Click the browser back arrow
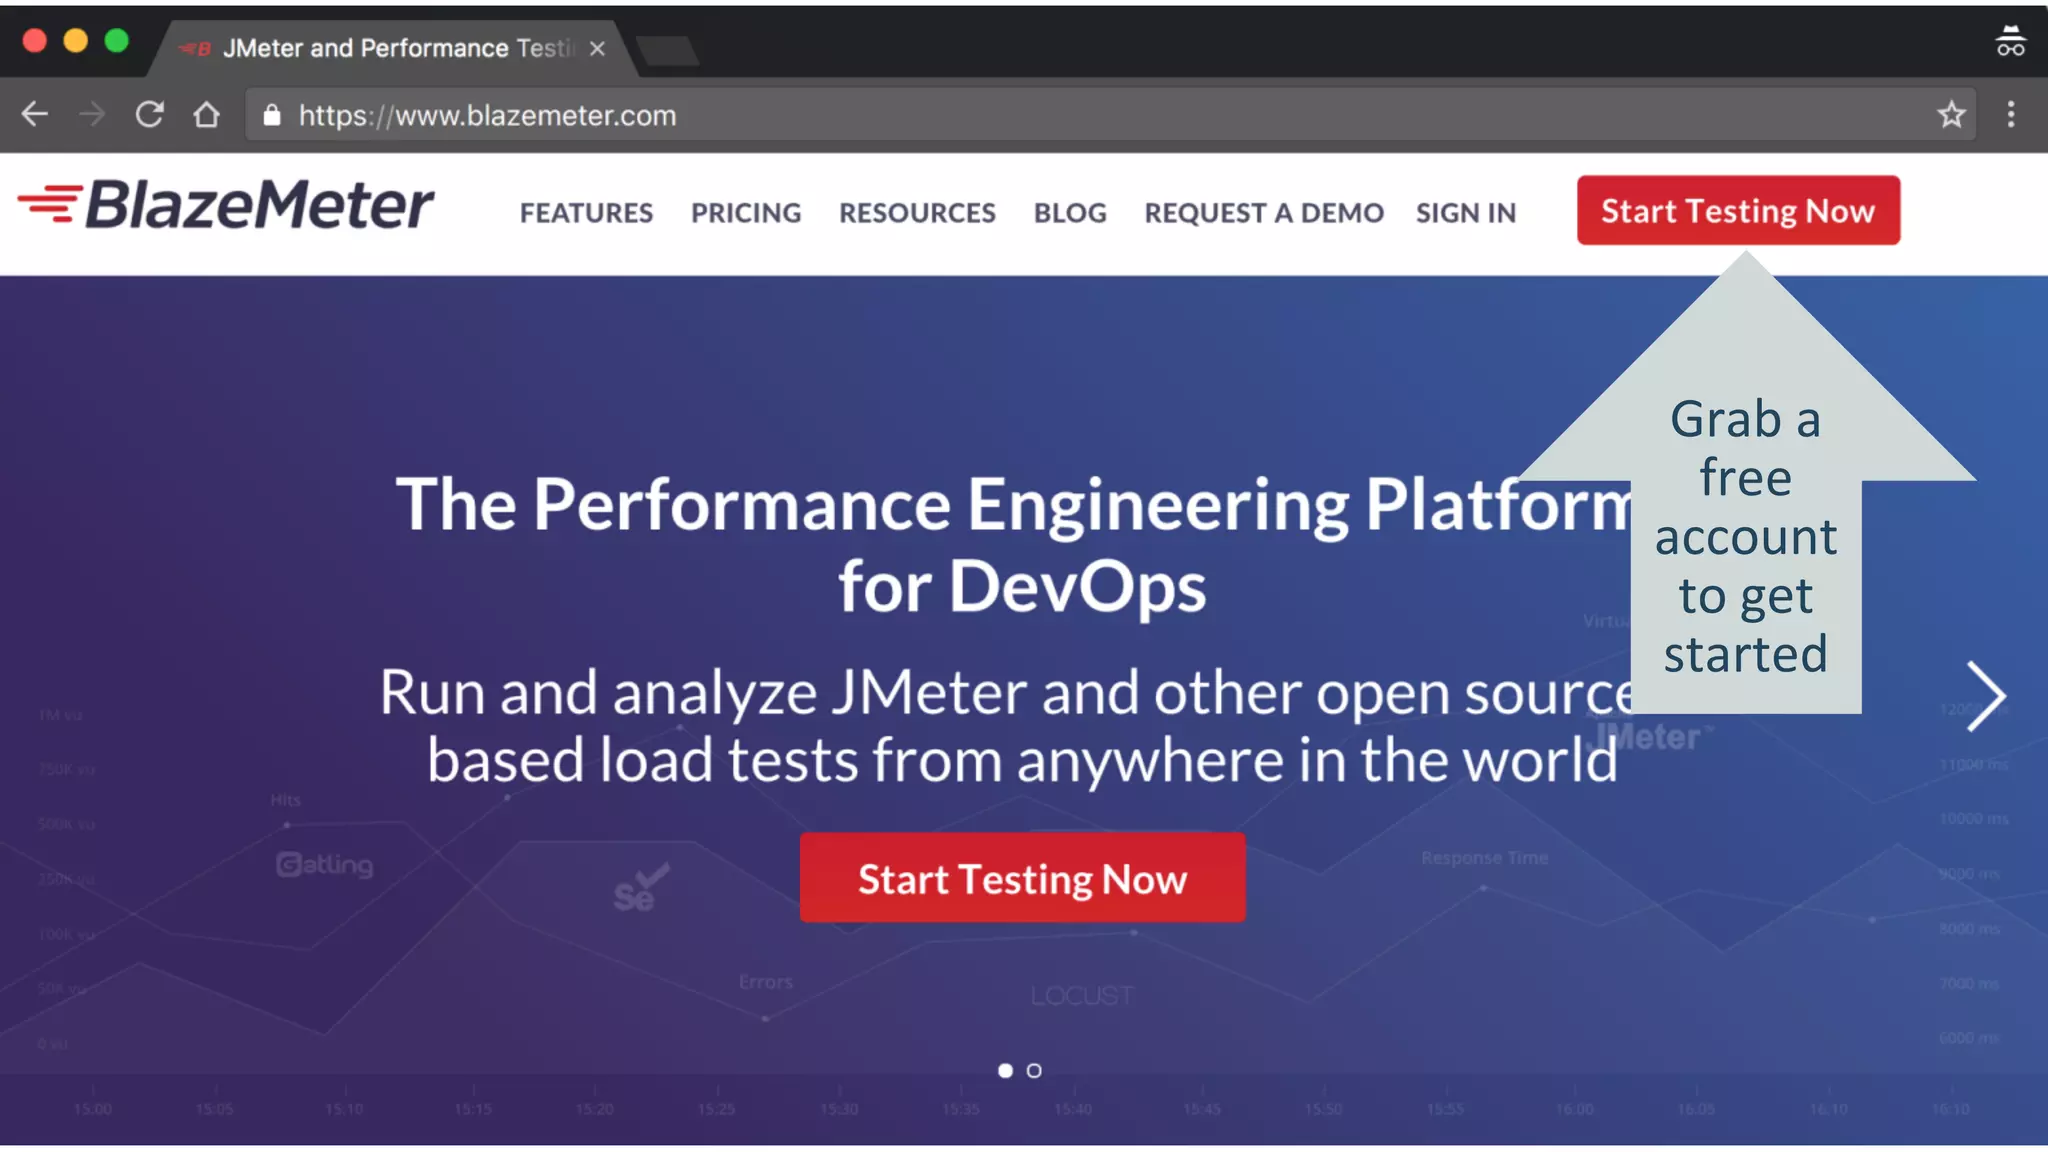 click(x=35, y=115)
